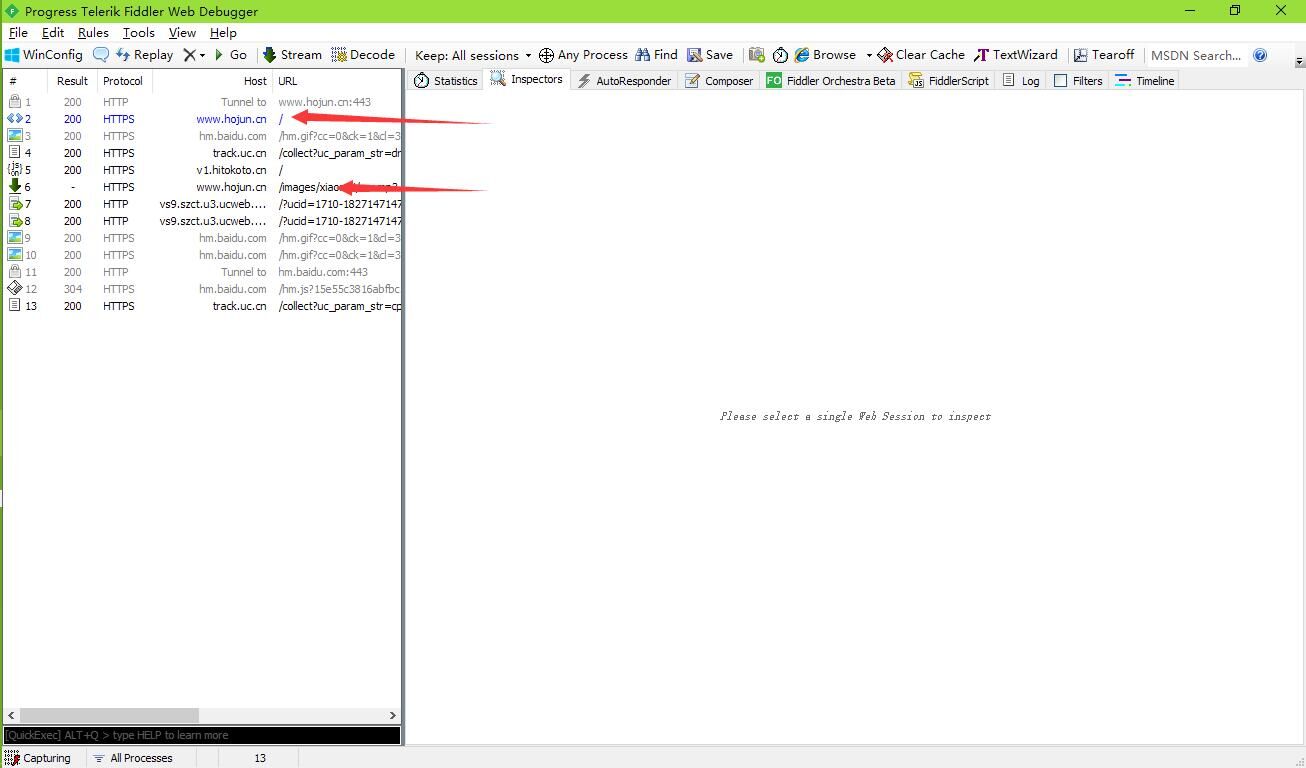Screen dimensions: 1306x768
Task: Switch to the Log tab
Action: click(x=1021, y=81)
